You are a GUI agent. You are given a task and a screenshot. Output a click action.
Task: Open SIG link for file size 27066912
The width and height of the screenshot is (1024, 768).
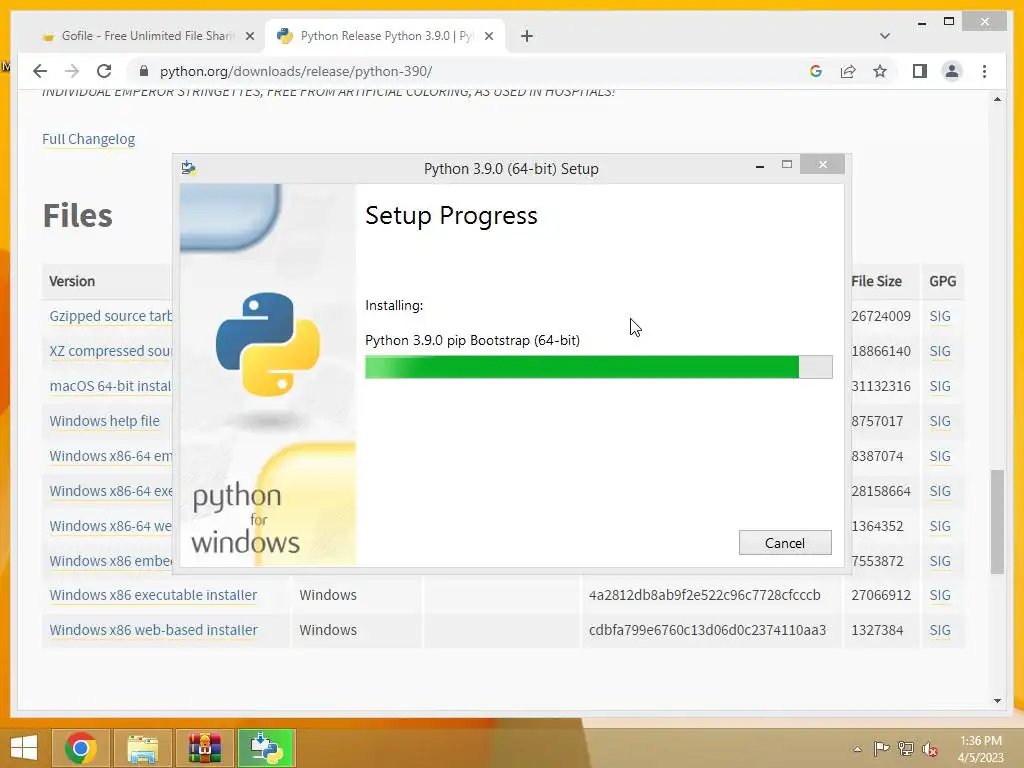point(940,595)
